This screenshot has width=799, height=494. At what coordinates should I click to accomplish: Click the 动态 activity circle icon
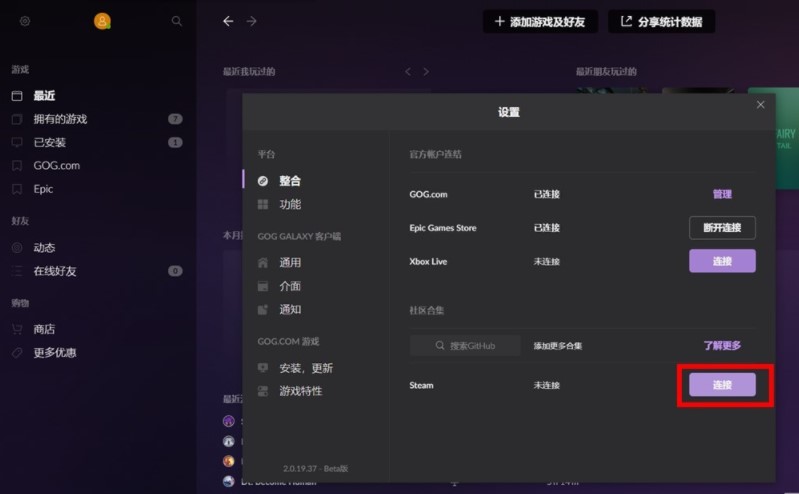click(x=17, y=248)
